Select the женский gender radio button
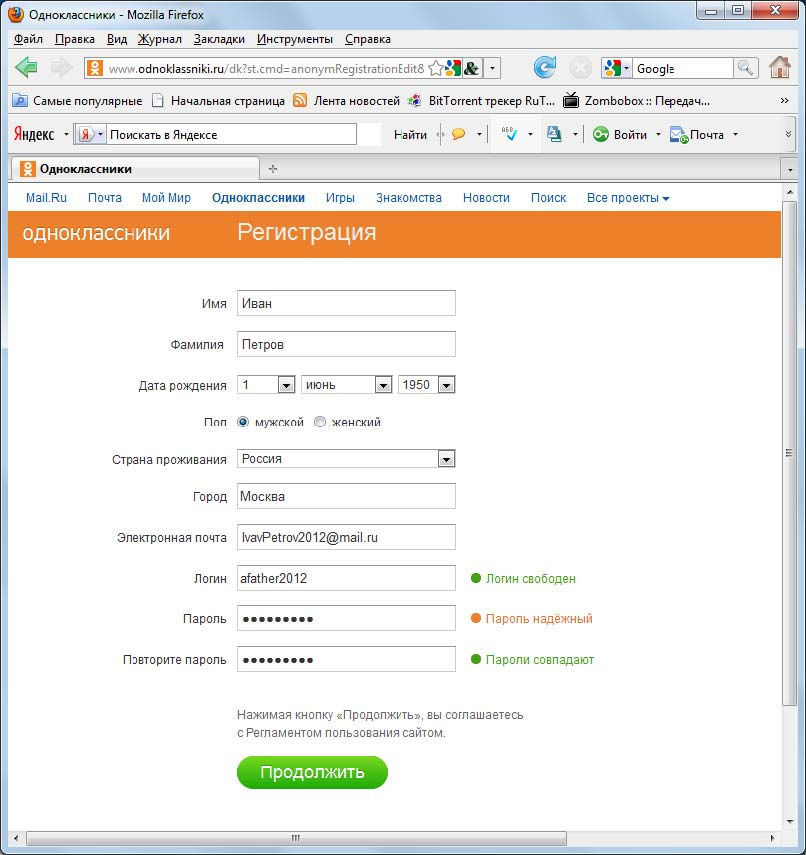The width and height of the screenshot is (806, 855). point(320,422)
